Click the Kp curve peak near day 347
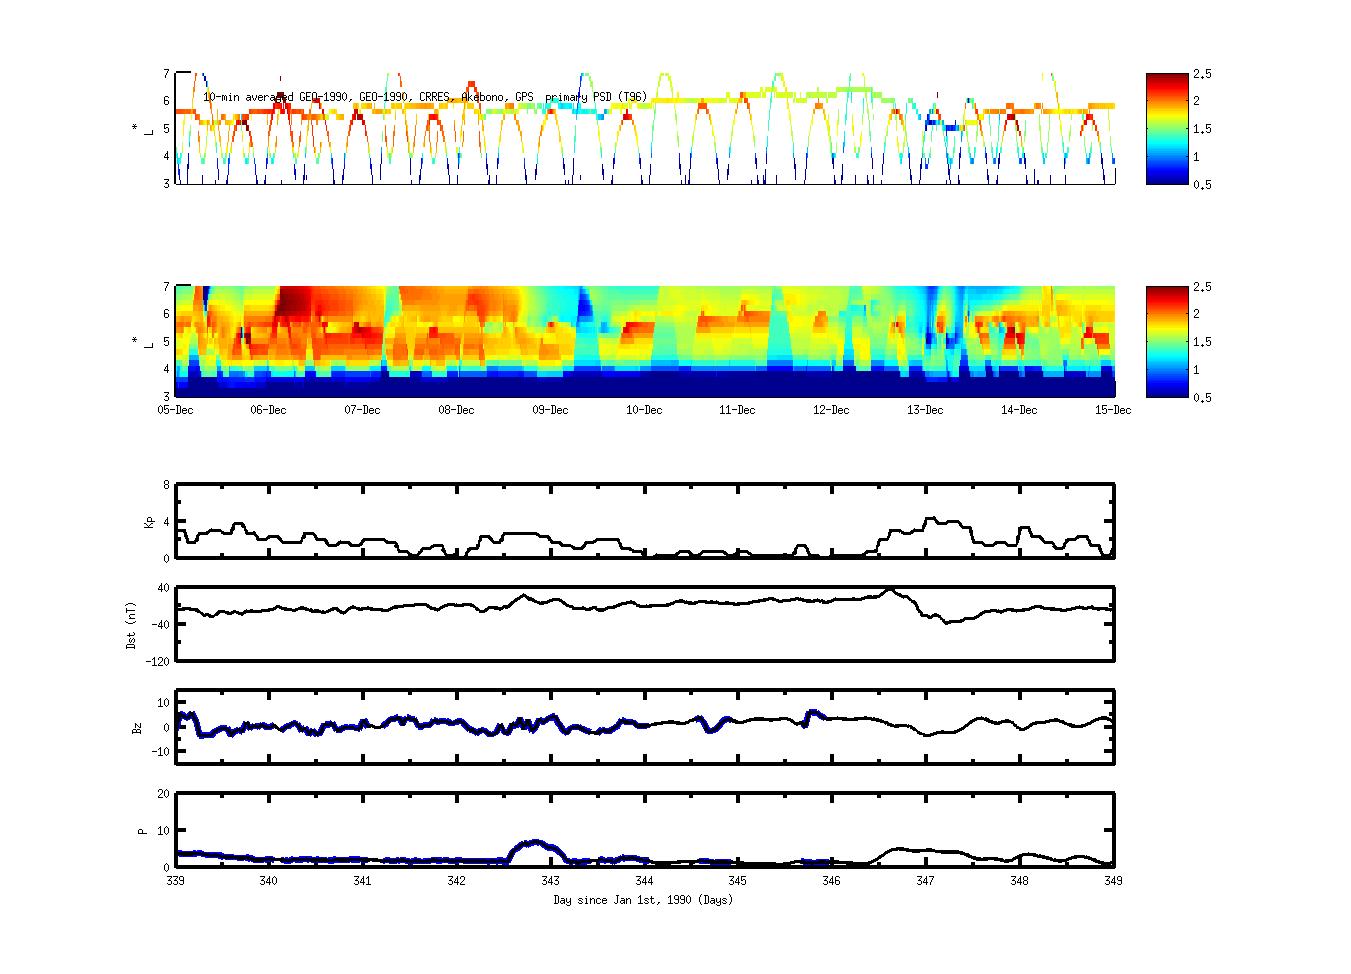 coord(931,519)
